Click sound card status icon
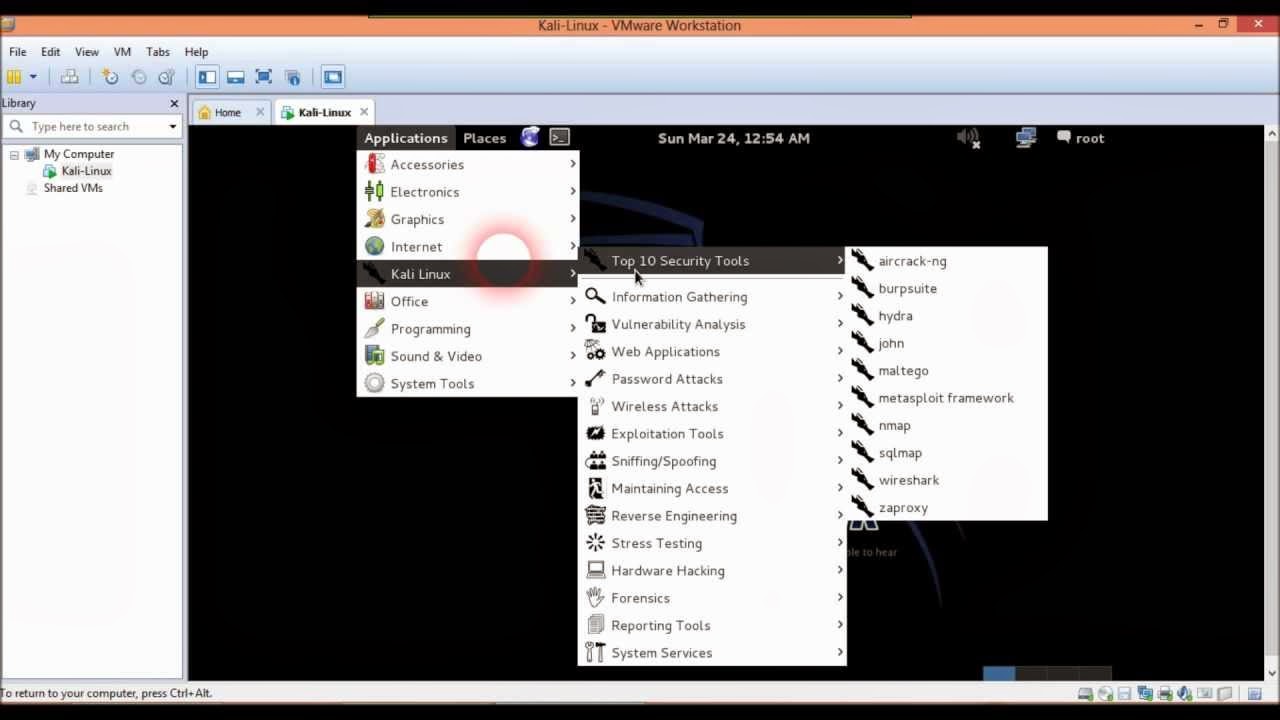The image size is (1280, 720). coord(1185,694)
